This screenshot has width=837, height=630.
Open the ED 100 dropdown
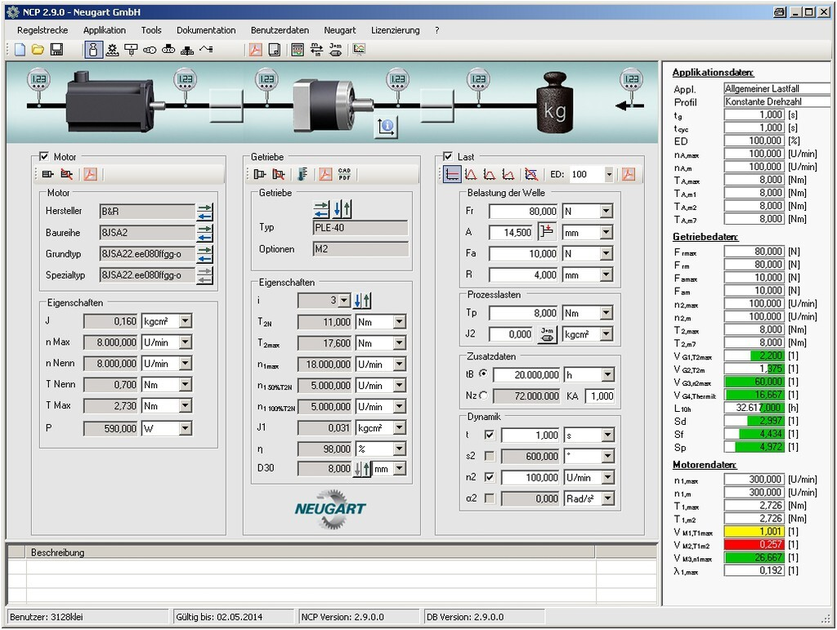(609, 174)
